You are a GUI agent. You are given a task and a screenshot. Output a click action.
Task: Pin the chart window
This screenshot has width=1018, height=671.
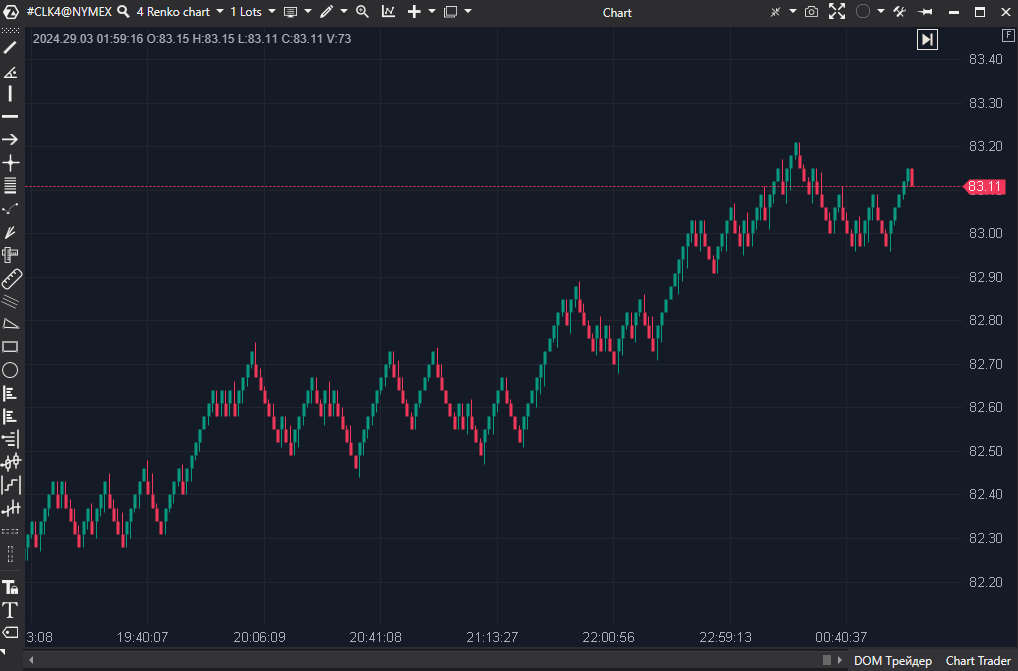click(926, 12)
